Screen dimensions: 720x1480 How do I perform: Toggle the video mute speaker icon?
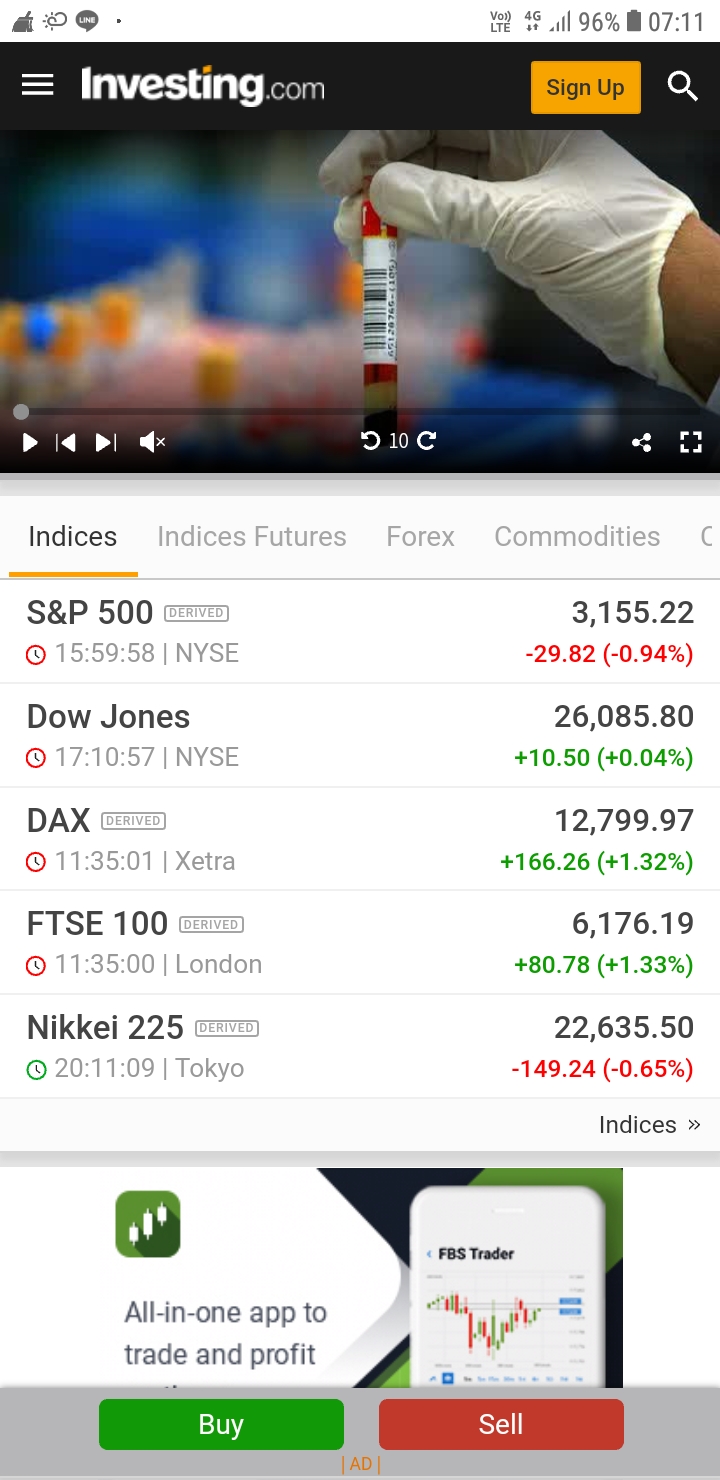[152, 442]
